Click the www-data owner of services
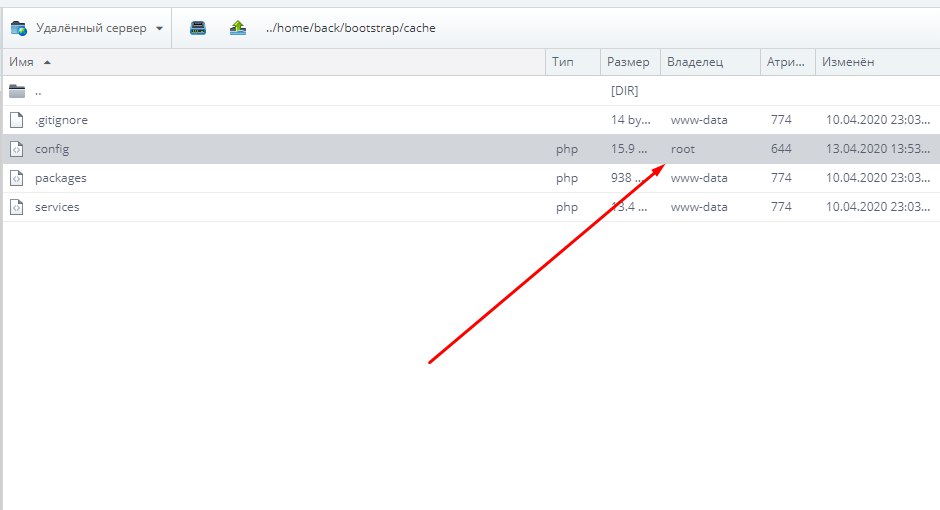940x510 pixels. (699, 207)
